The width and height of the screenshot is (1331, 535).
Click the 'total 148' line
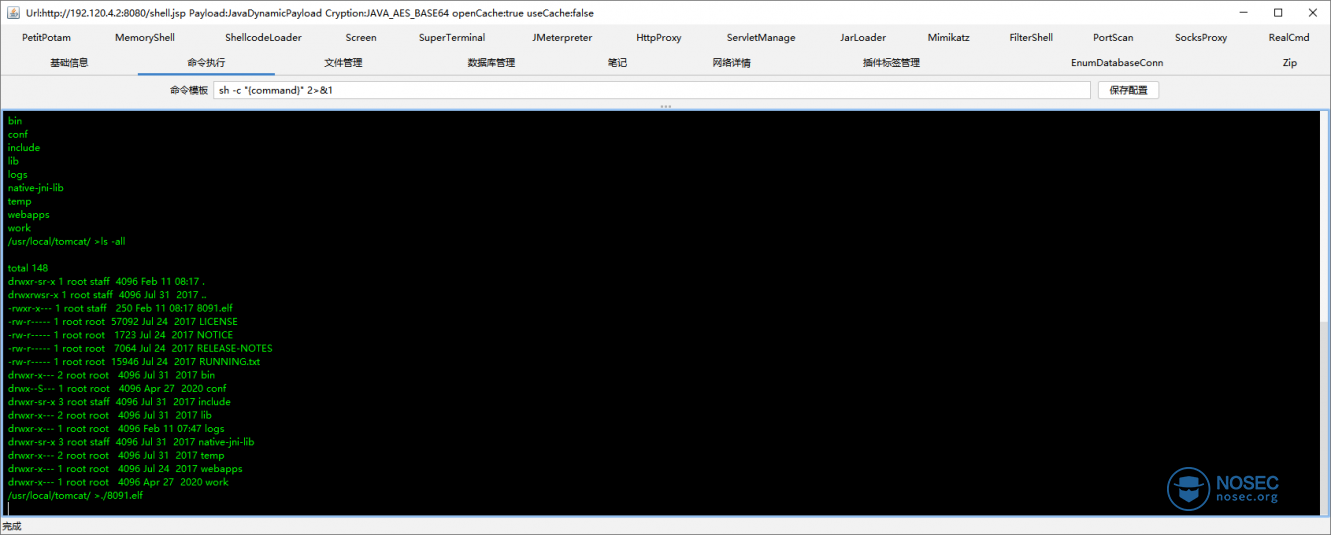[x=28, y=268]
